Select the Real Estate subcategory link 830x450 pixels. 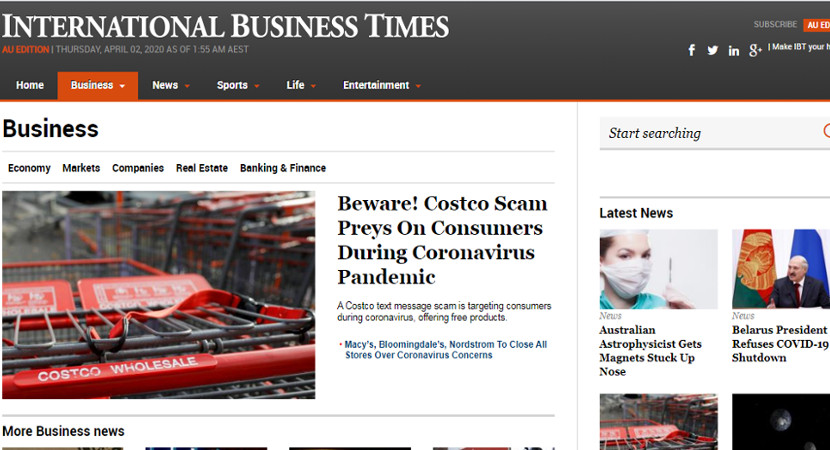click(x=202, y=168)
